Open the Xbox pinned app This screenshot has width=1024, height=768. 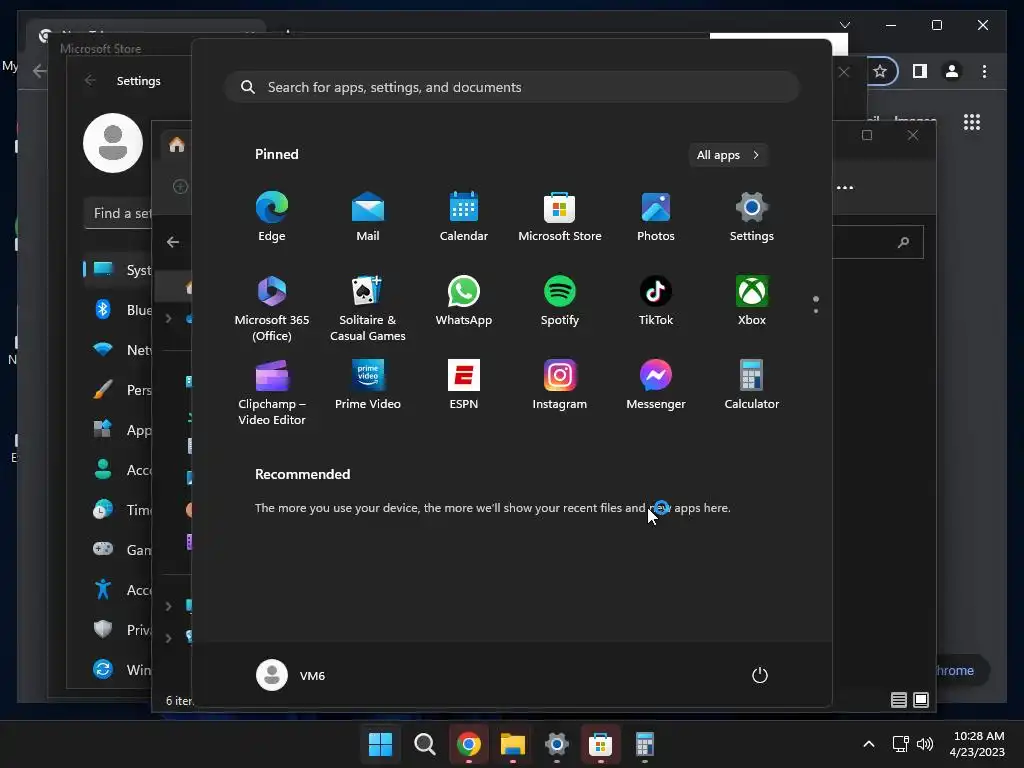click(752, 300)
